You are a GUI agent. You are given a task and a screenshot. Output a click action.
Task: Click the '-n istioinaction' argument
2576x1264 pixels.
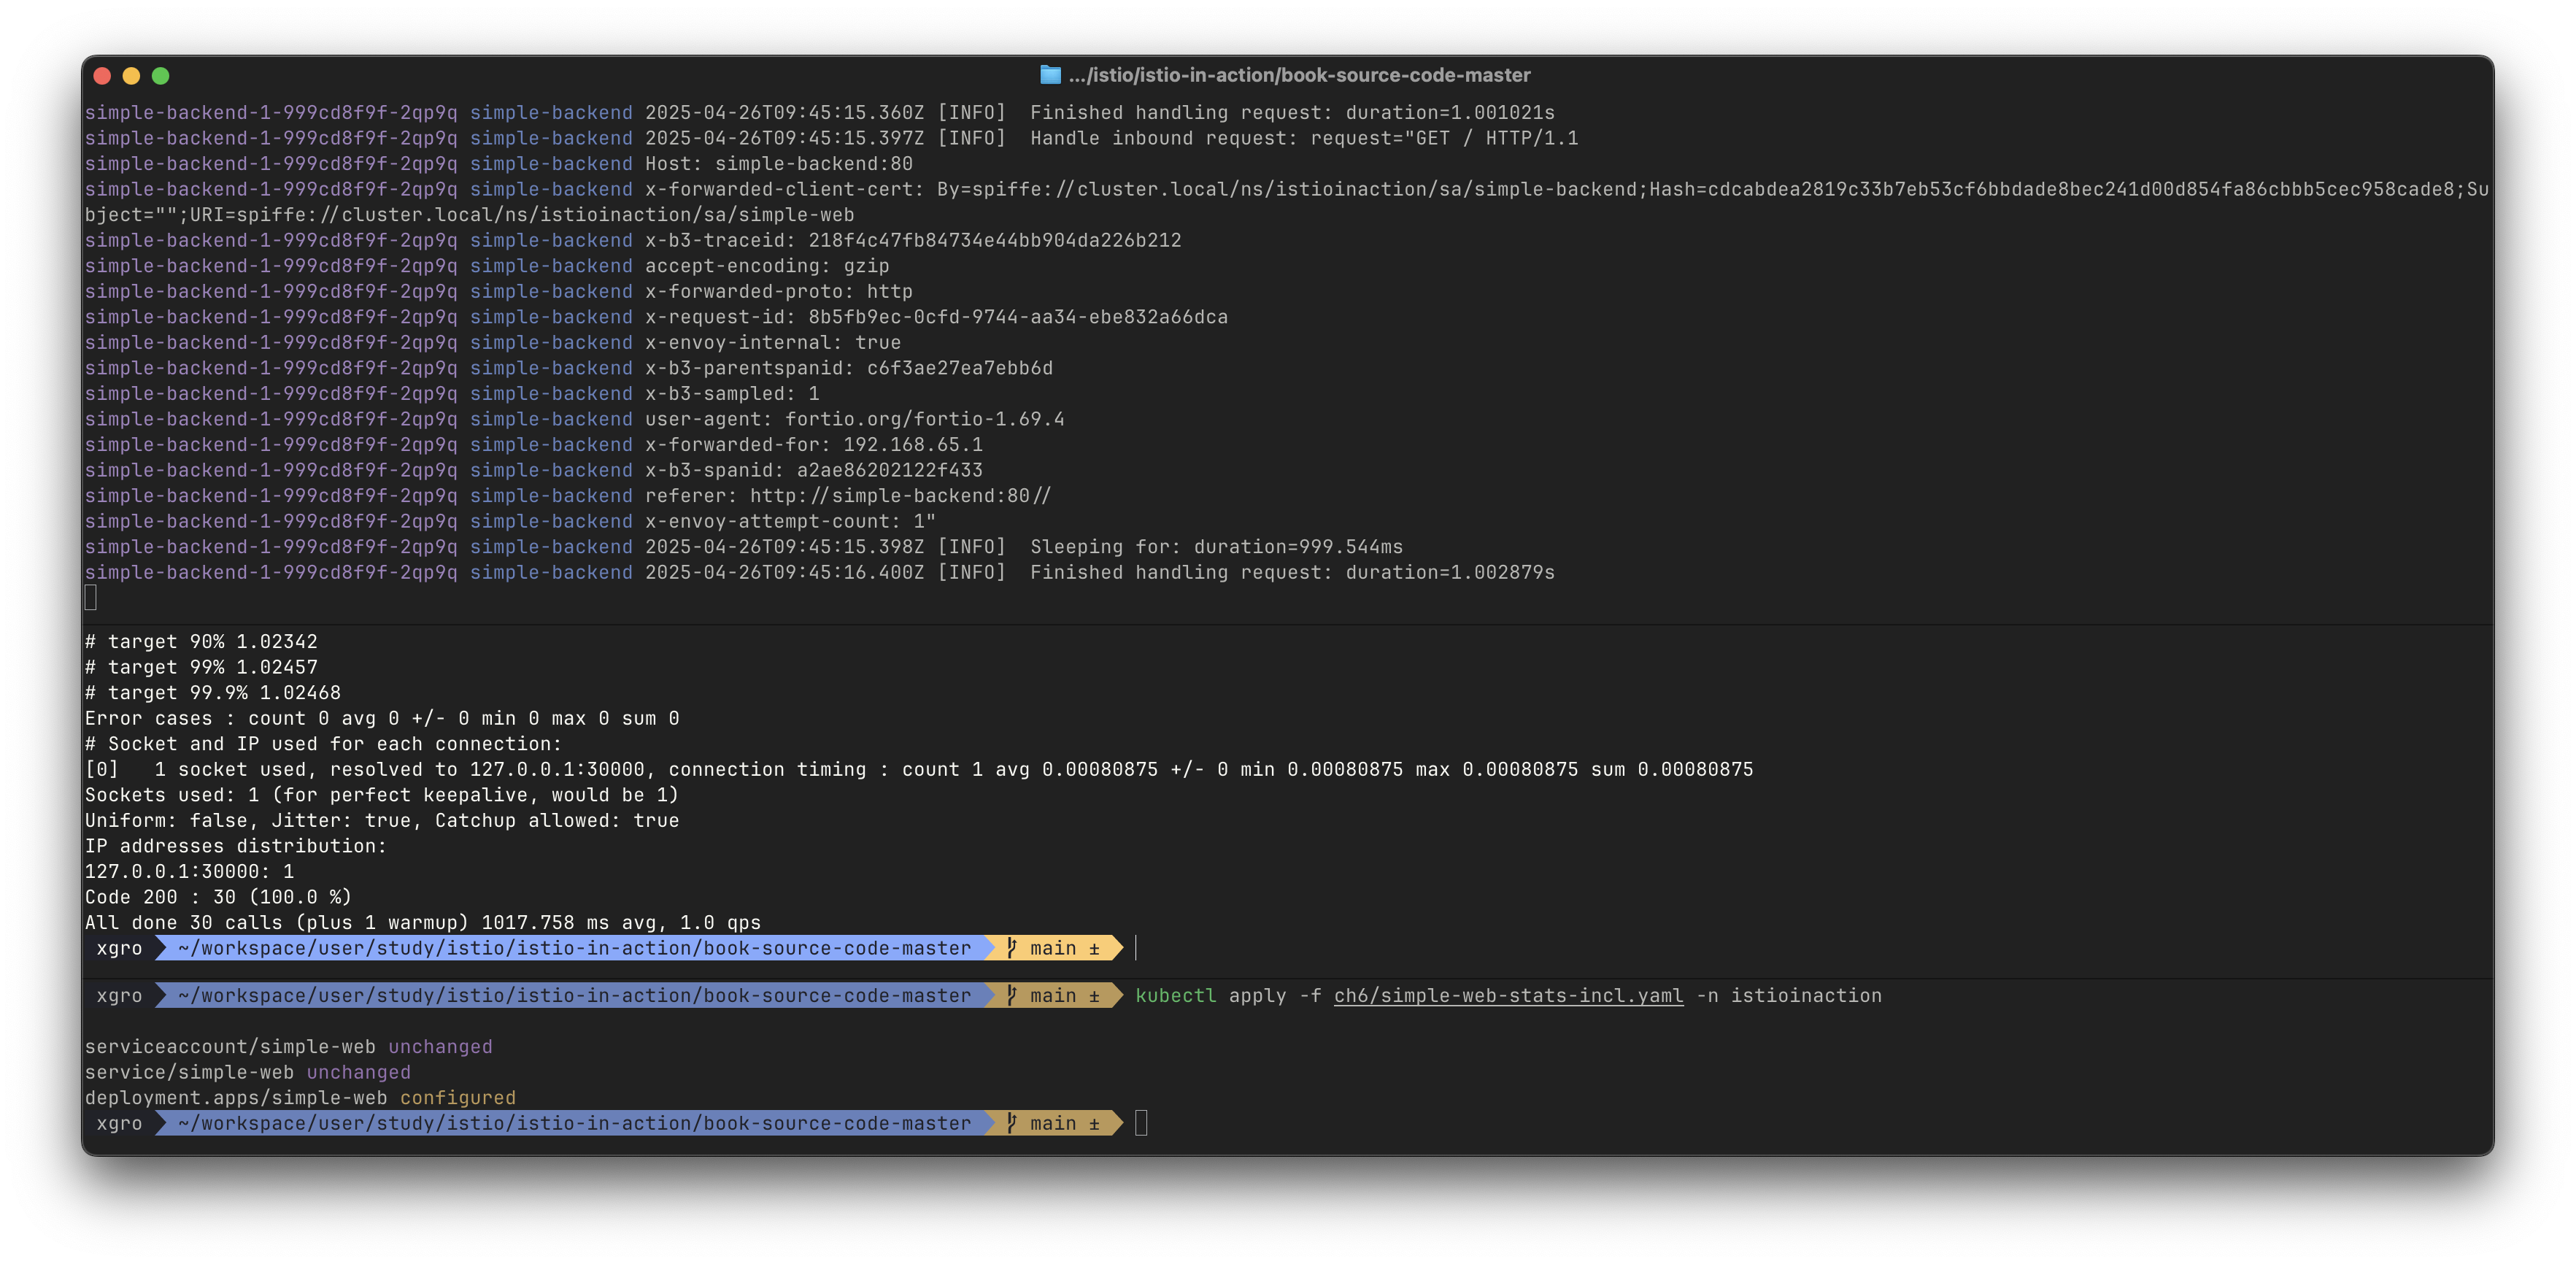point(1789,996)
